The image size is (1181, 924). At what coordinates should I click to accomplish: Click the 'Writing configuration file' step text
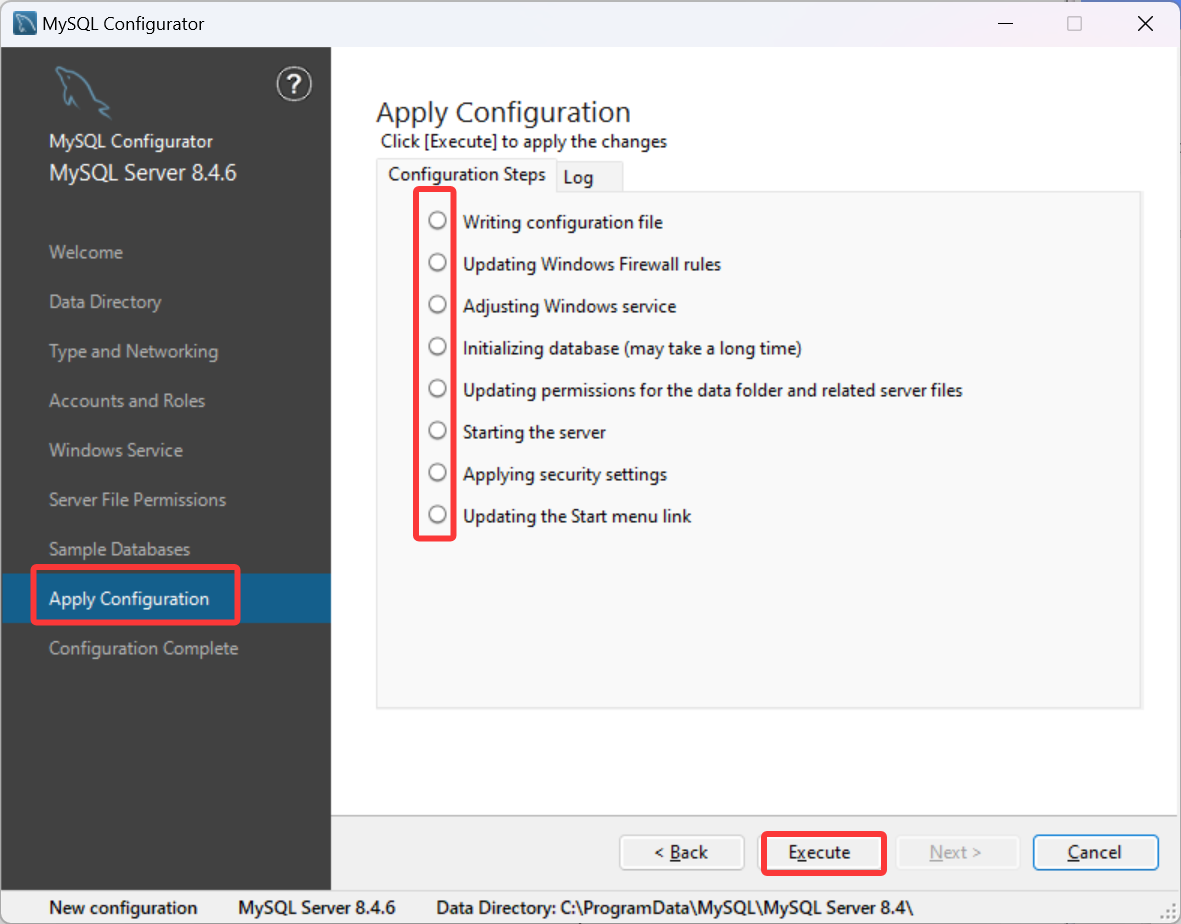[x=563, y=223]
